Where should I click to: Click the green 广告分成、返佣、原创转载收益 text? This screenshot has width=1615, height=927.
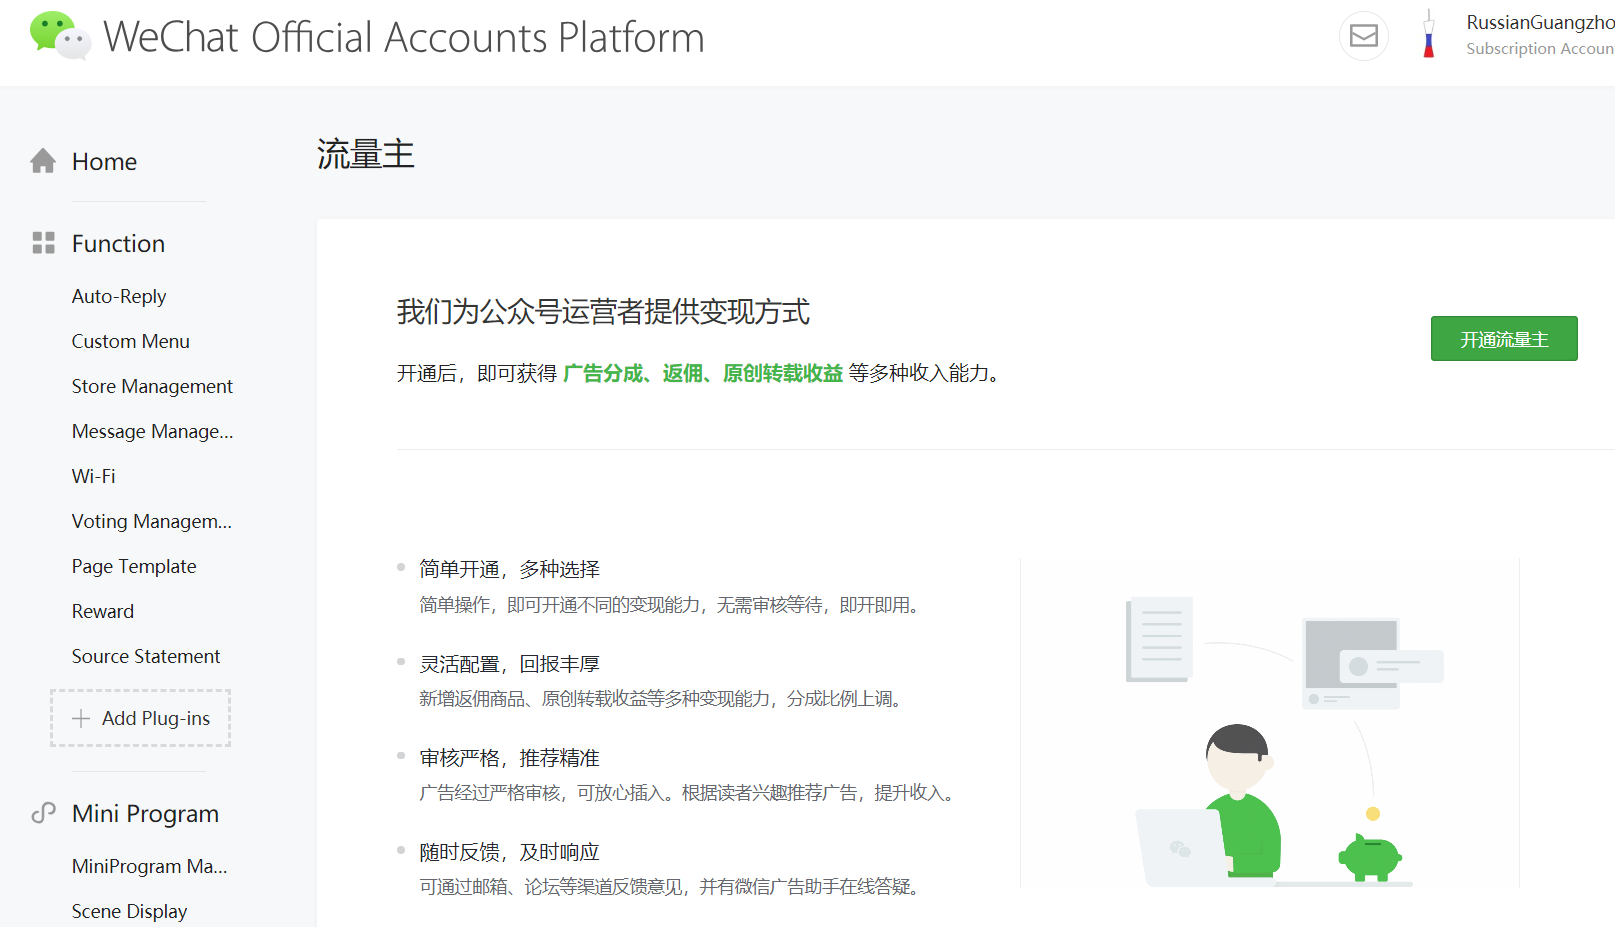703,373
